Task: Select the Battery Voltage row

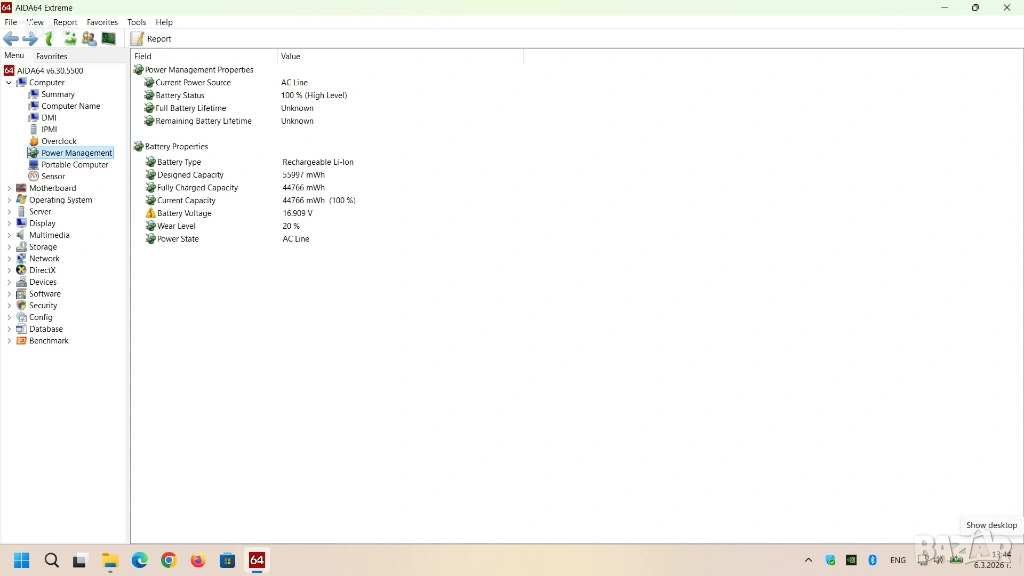Action: 184,213
